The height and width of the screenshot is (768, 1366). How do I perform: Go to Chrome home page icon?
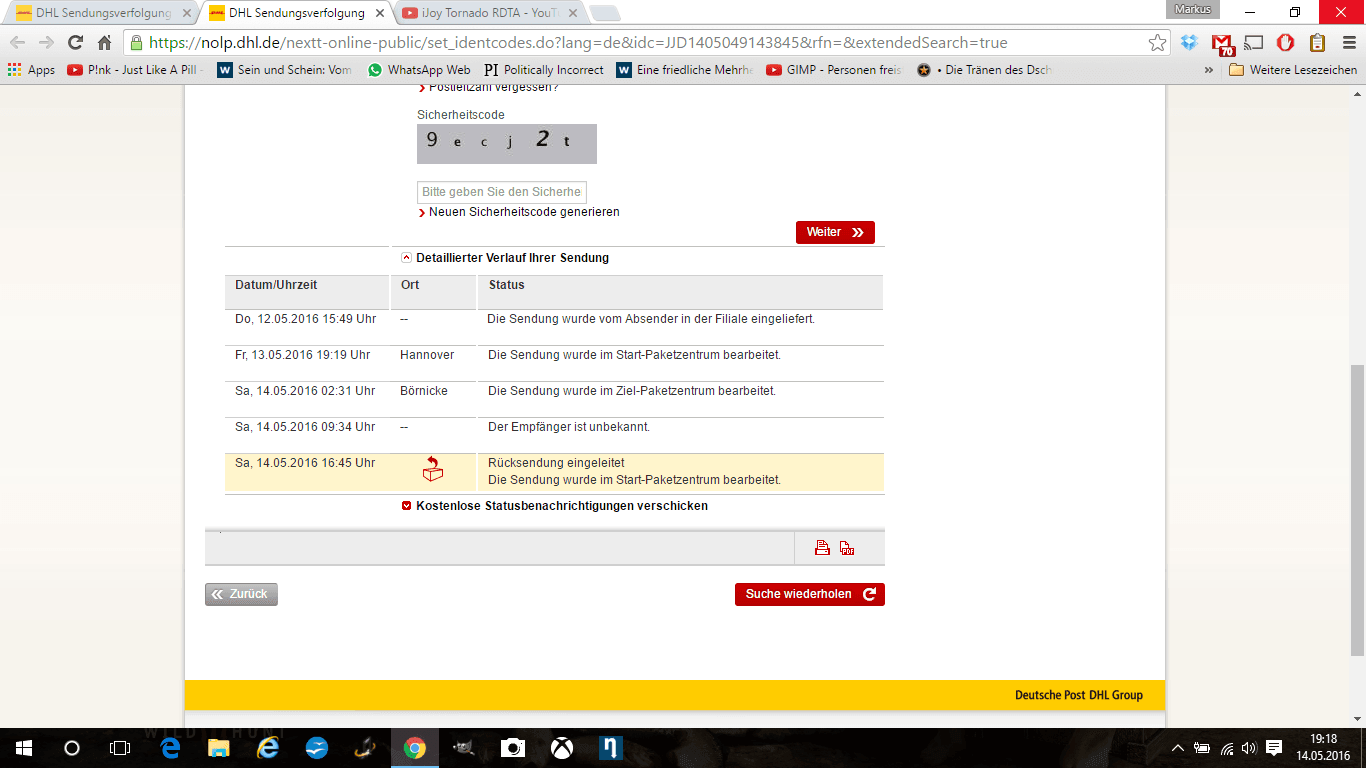pyautogui.click(x=105, y=43)
